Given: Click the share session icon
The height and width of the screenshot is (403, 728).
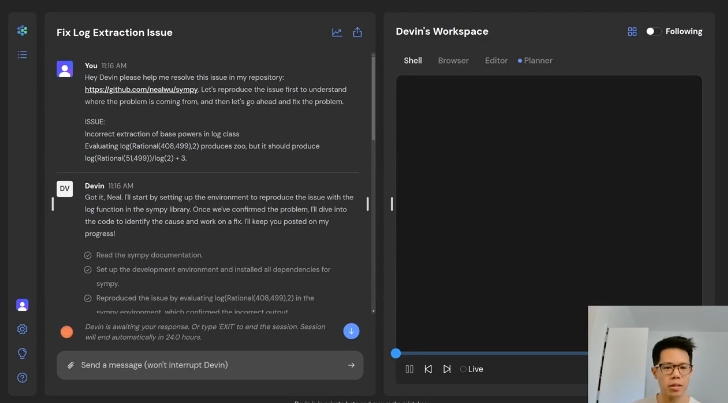Looking at the screenshot, I should click(x=357, y=32).
